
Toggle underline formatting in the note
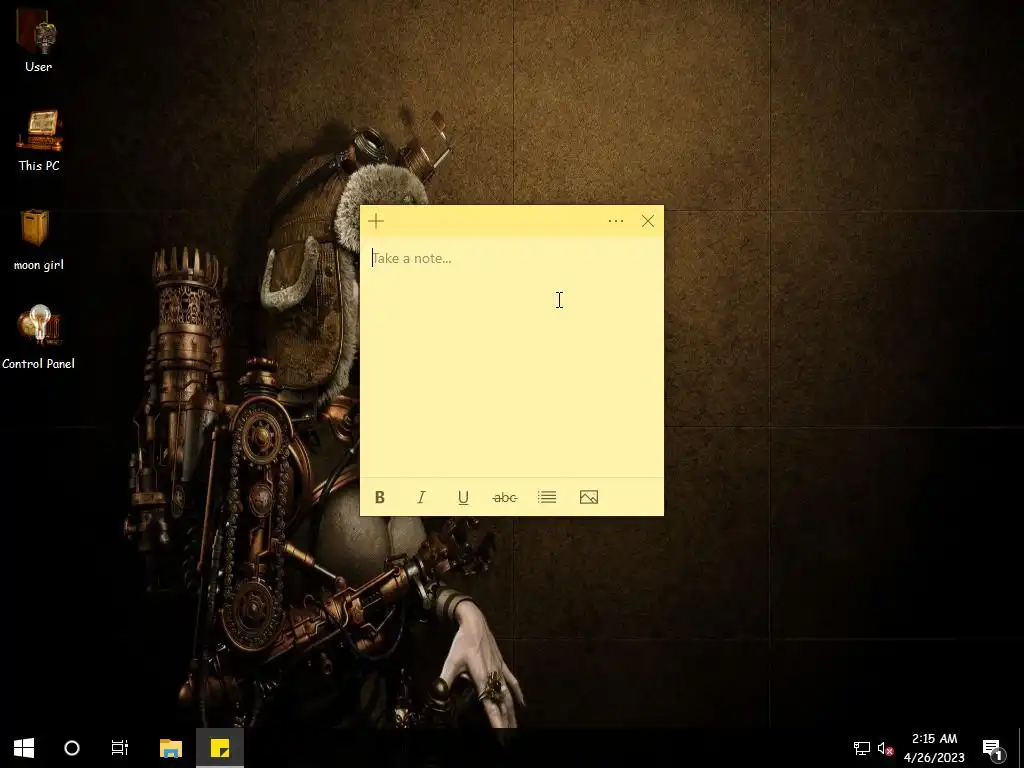(x=463, y=498)
